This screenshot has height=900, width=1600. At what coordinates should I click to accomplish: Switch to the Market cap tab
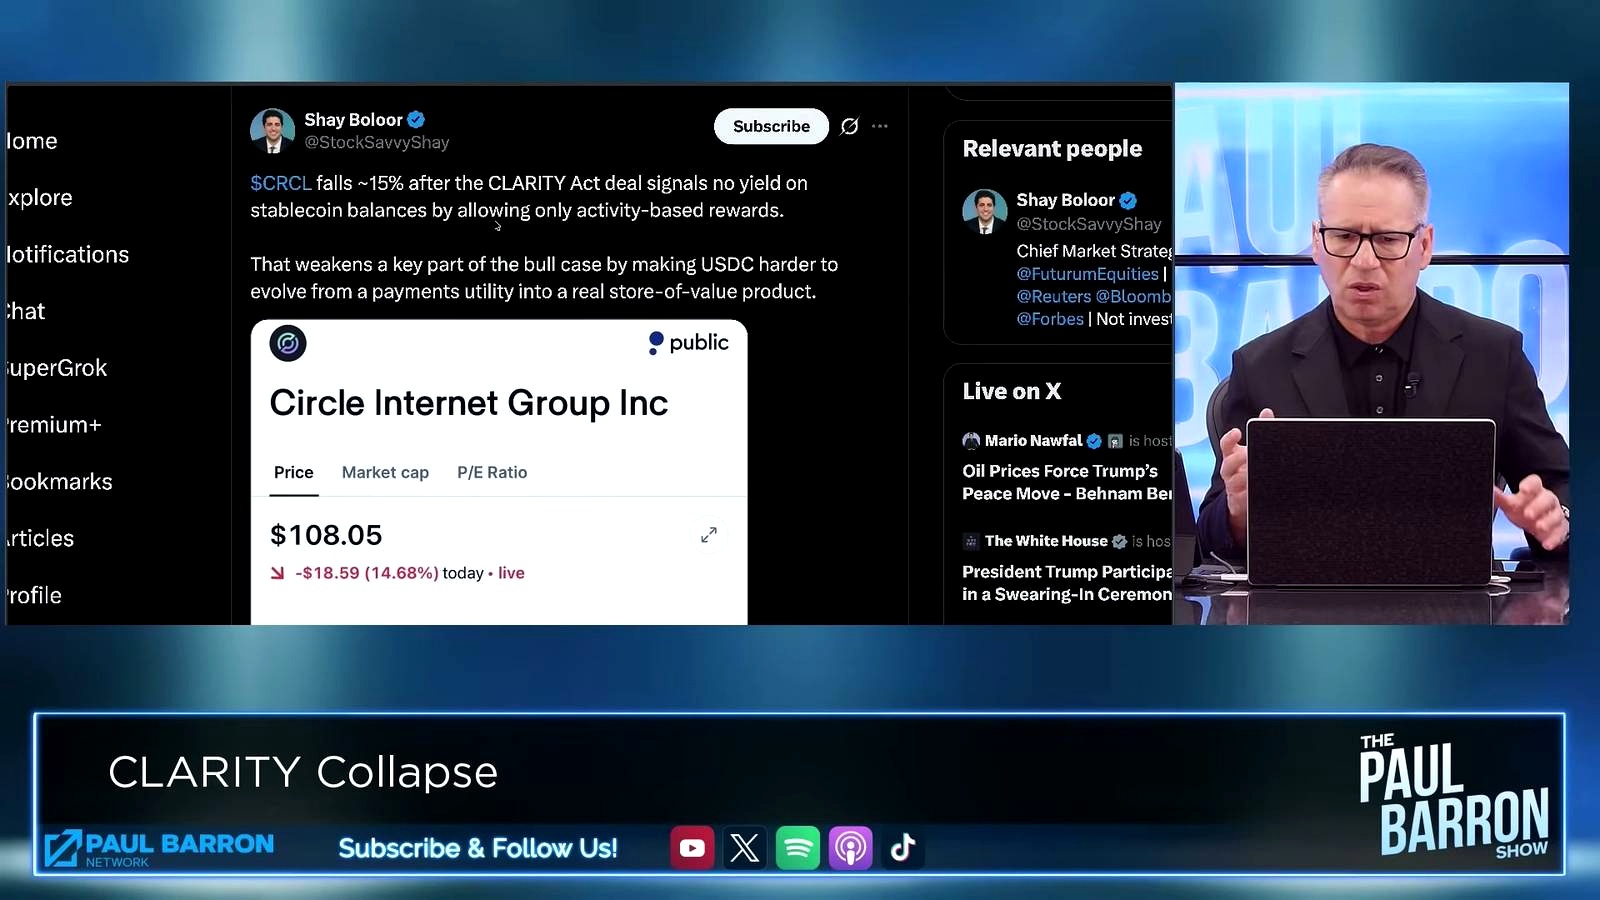tap(385, 472)
